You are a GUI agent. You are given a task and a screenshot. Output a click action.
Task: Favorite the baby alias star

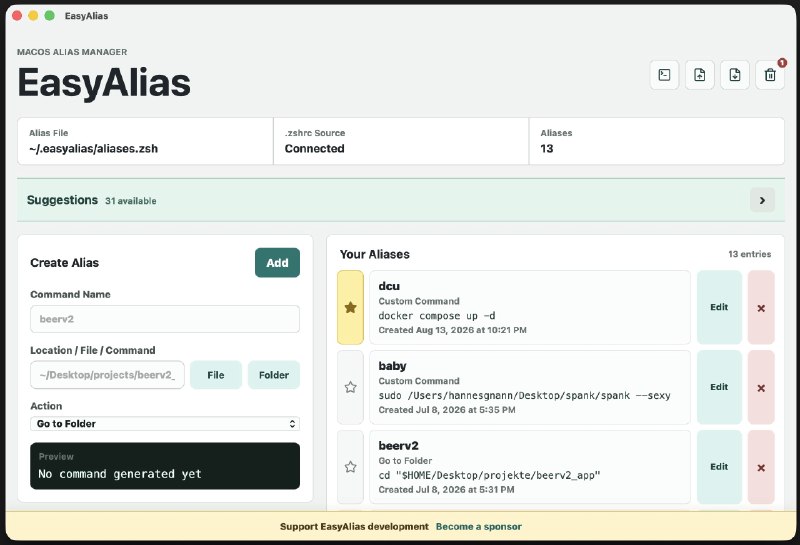(x=351, y=387)
